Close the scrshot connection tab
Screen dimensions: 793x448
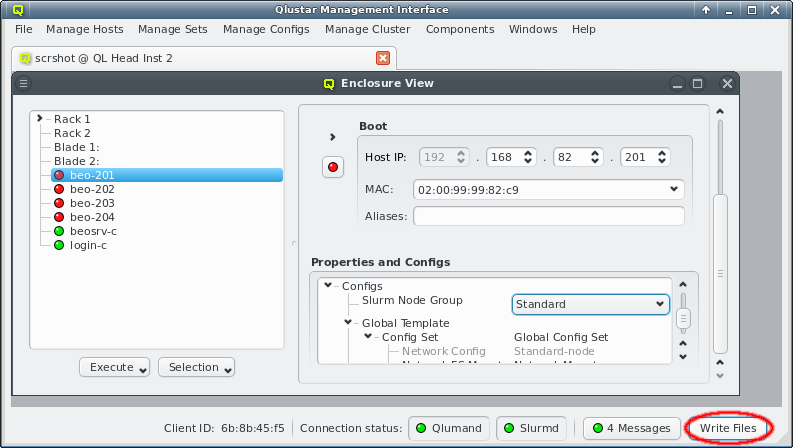click(383, 58)
